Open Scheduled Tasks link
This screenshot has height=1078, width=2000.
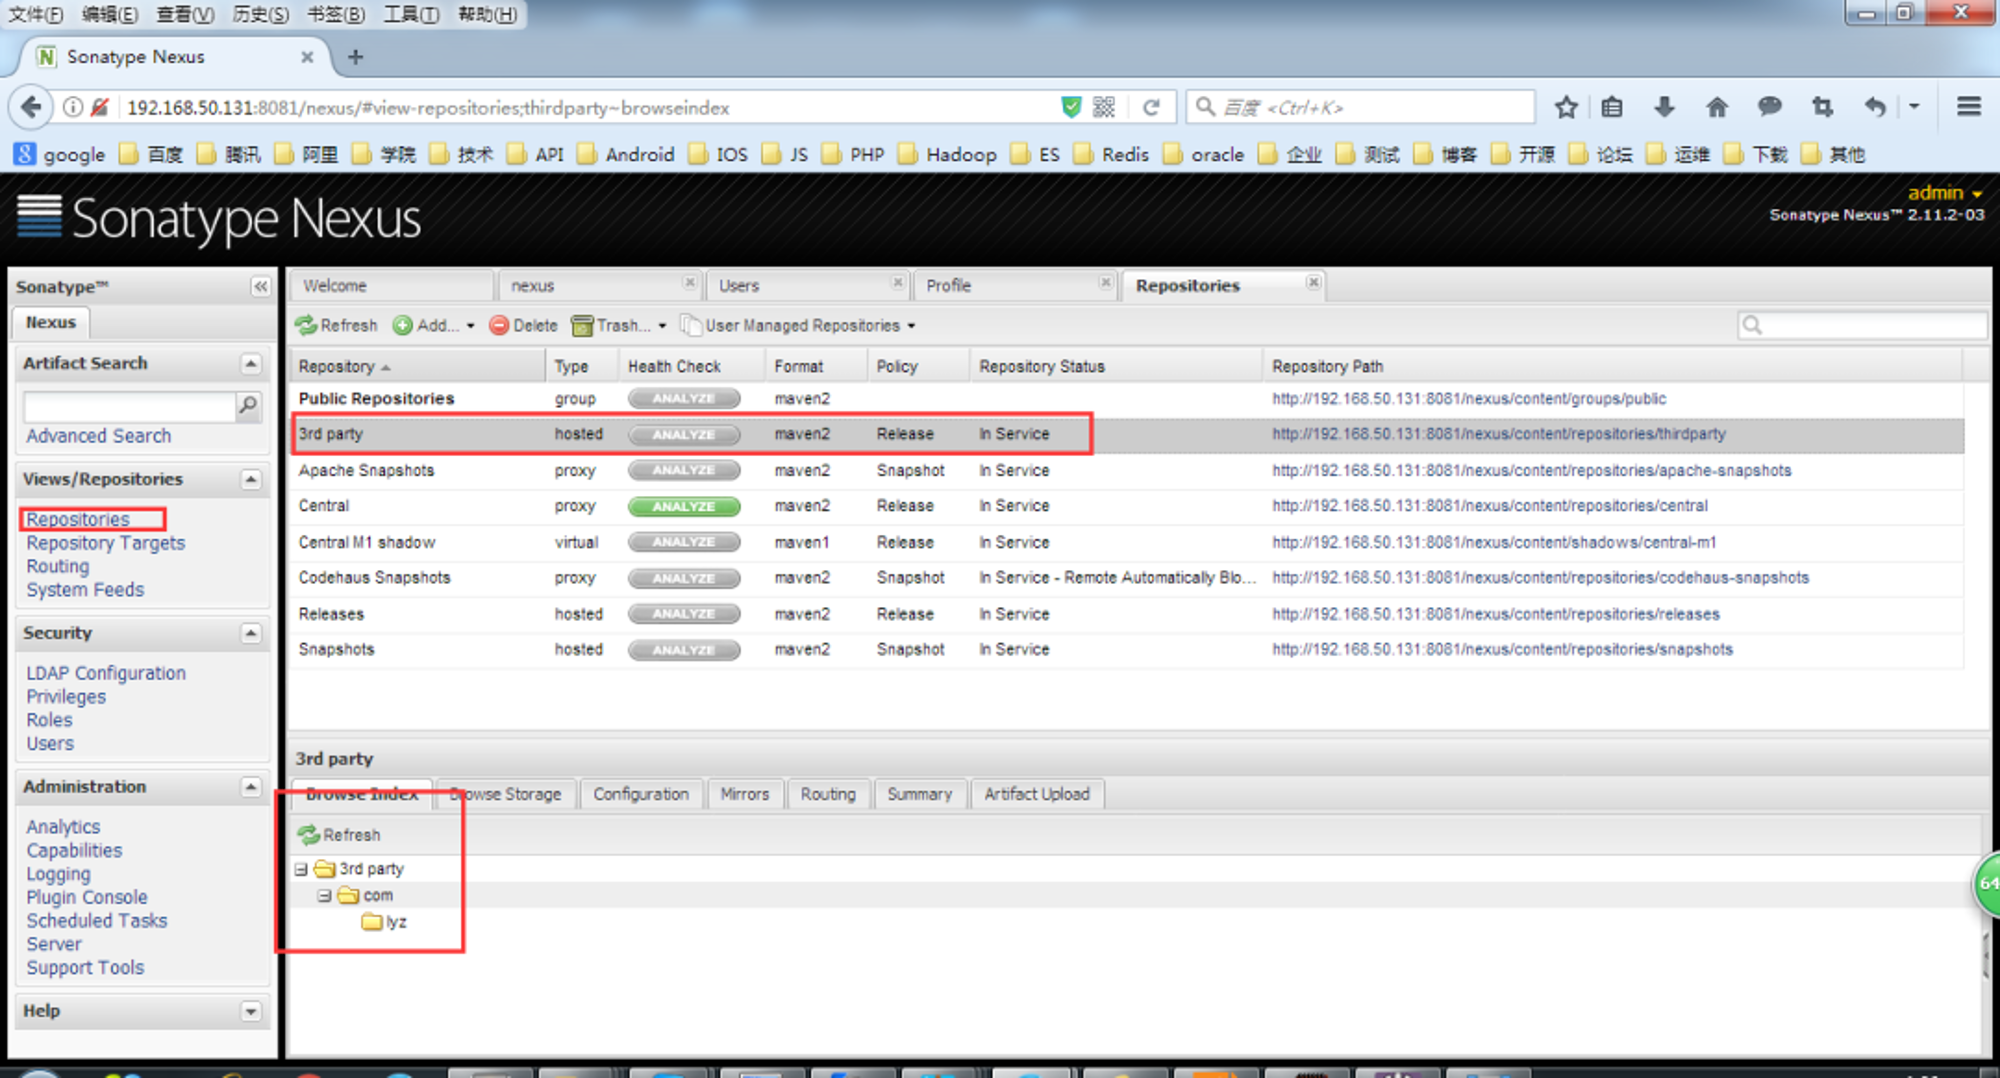(97, 921)
